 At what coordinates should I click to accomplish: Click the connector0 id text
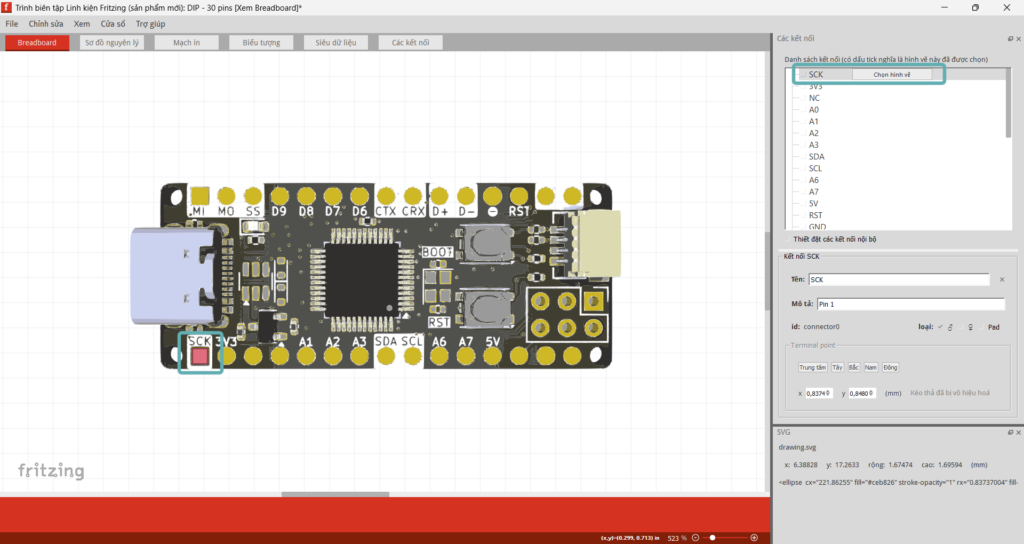pyautogui.click(x=822, y=327)
